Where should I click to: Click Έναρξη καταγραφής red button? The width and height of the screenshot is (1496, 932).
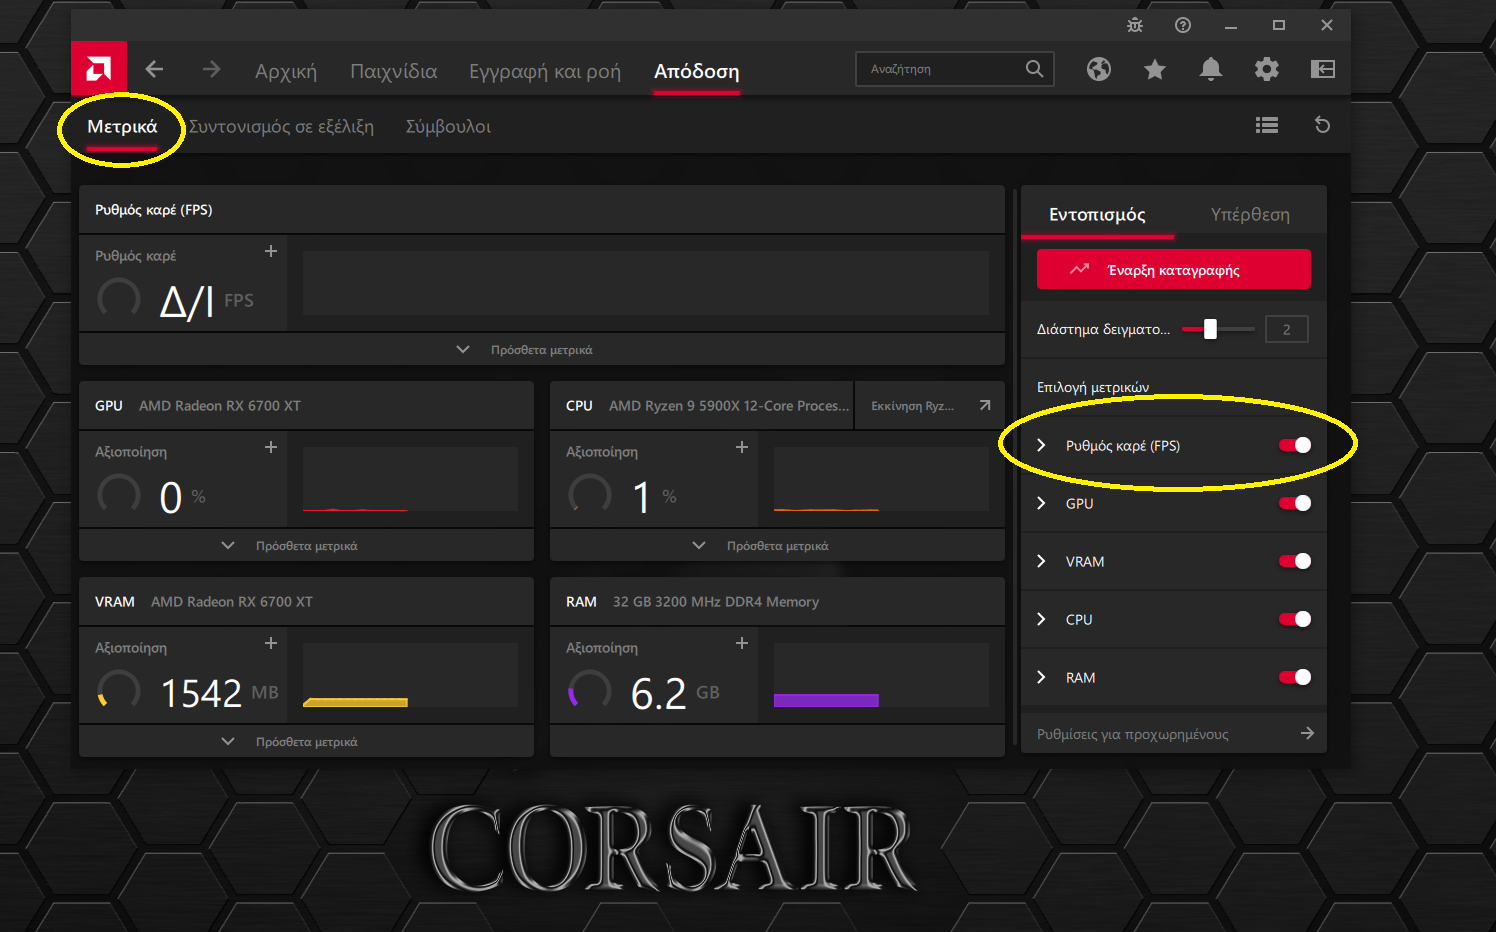click(x=1174, y=269)
